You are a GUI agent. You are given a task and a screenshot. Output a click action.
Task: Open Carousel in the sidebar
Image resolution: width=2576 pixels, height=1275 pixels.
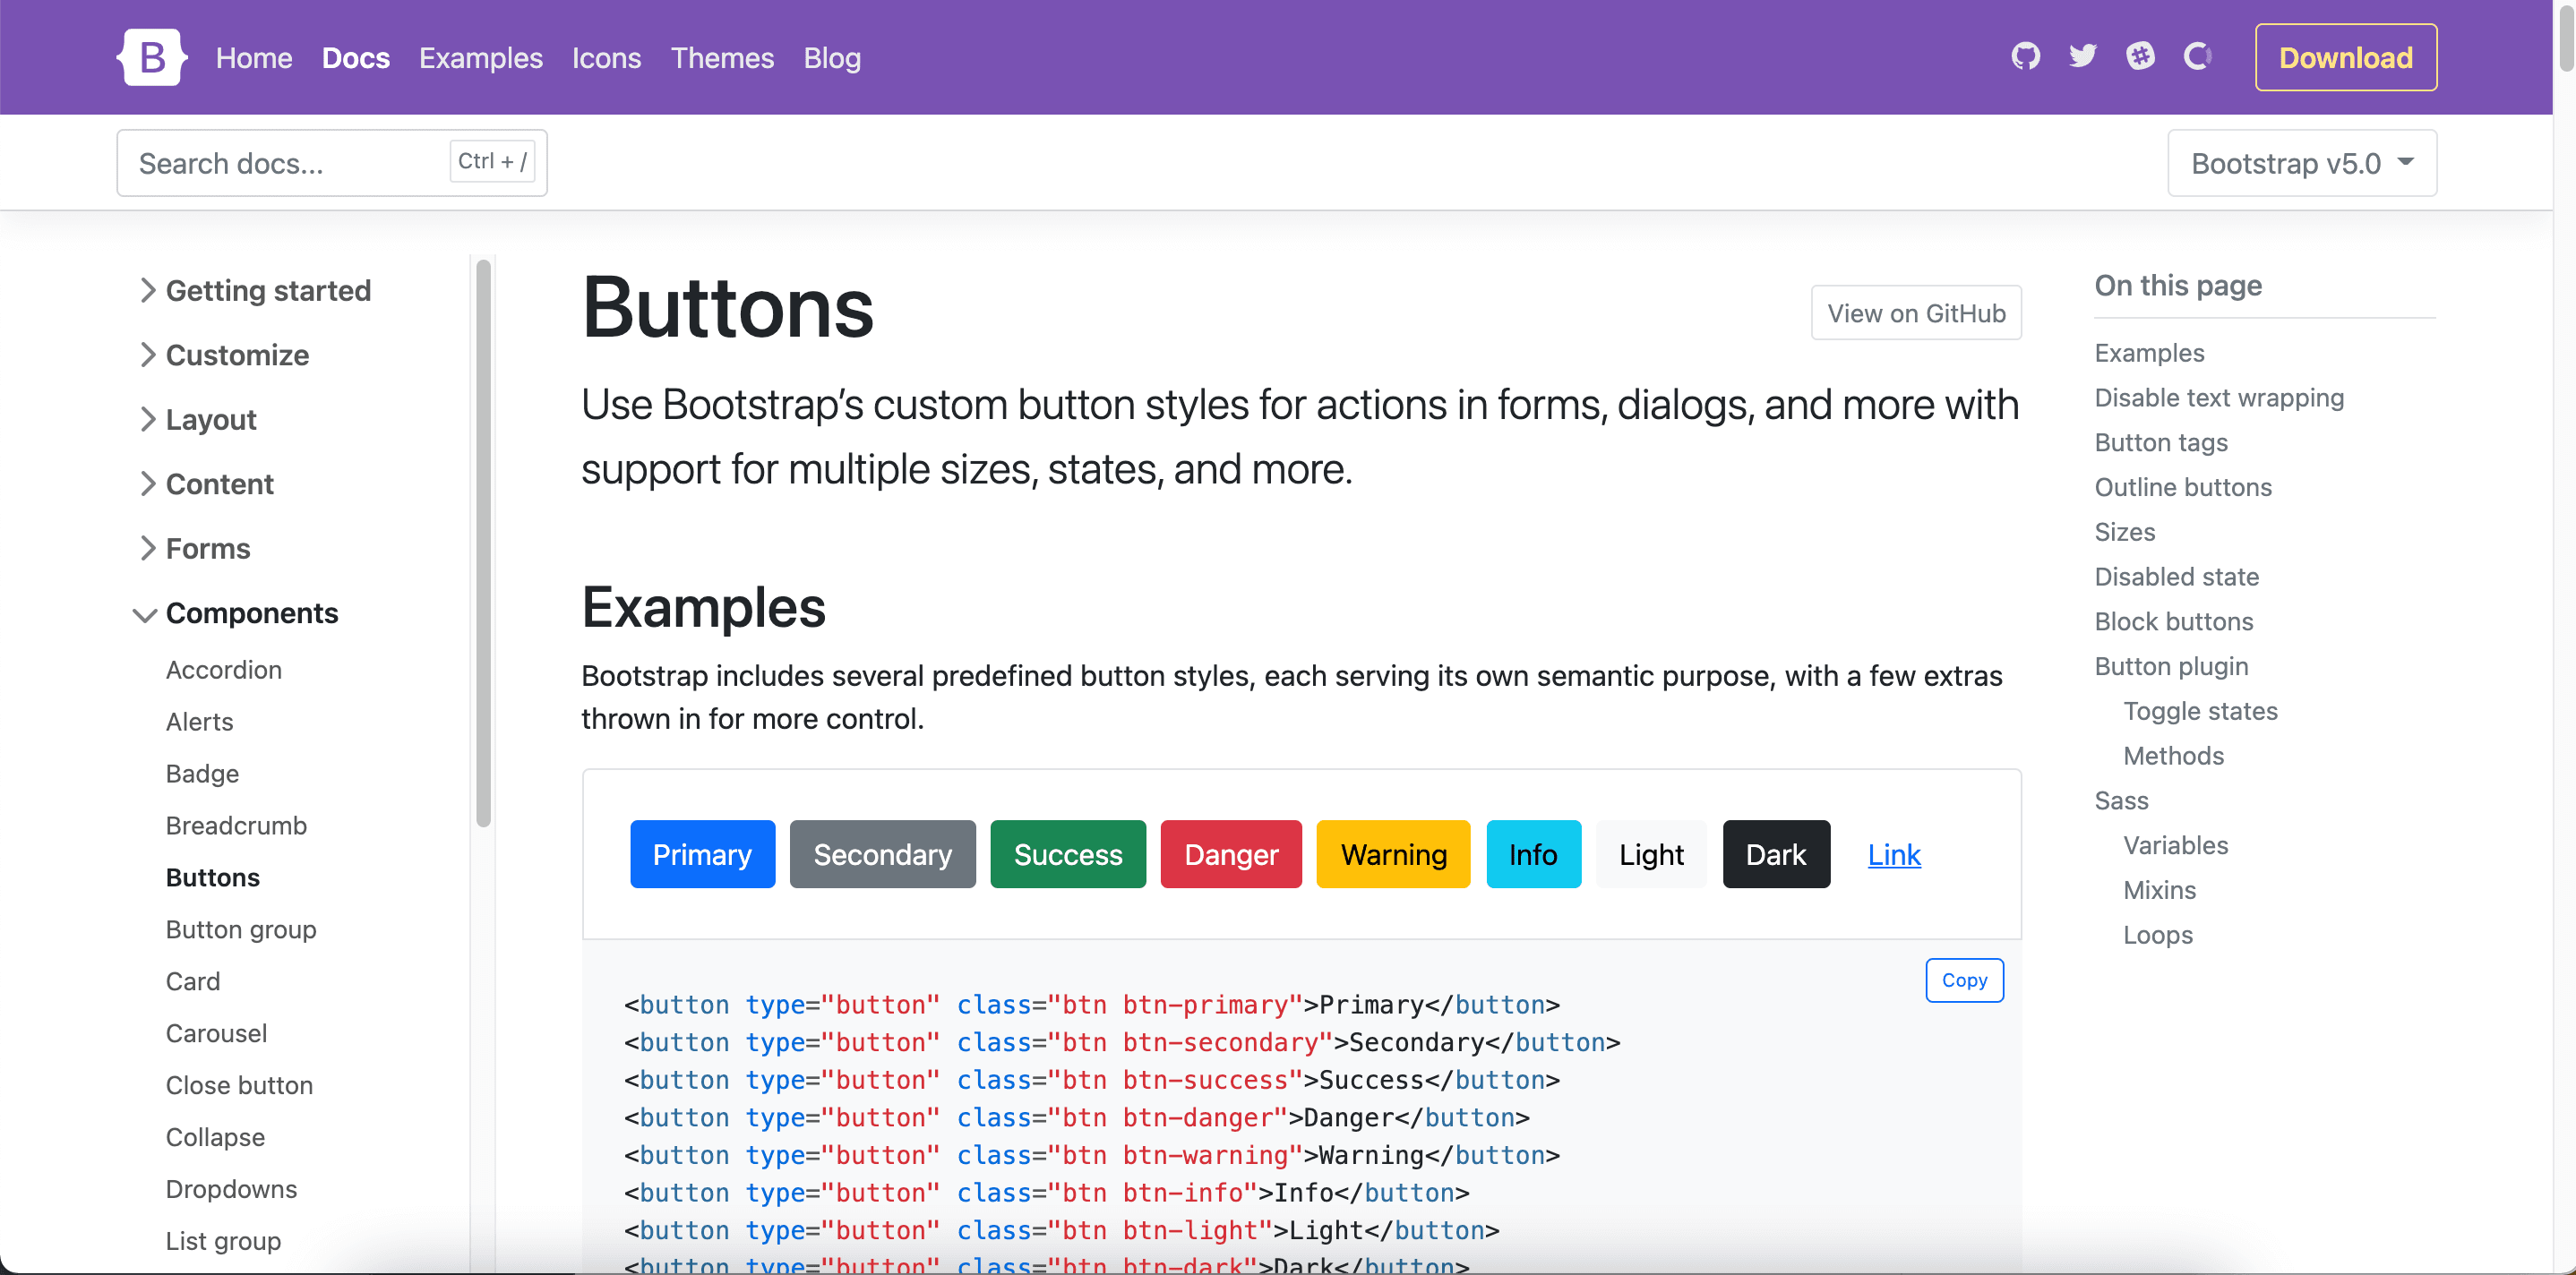coord(216,1034)
